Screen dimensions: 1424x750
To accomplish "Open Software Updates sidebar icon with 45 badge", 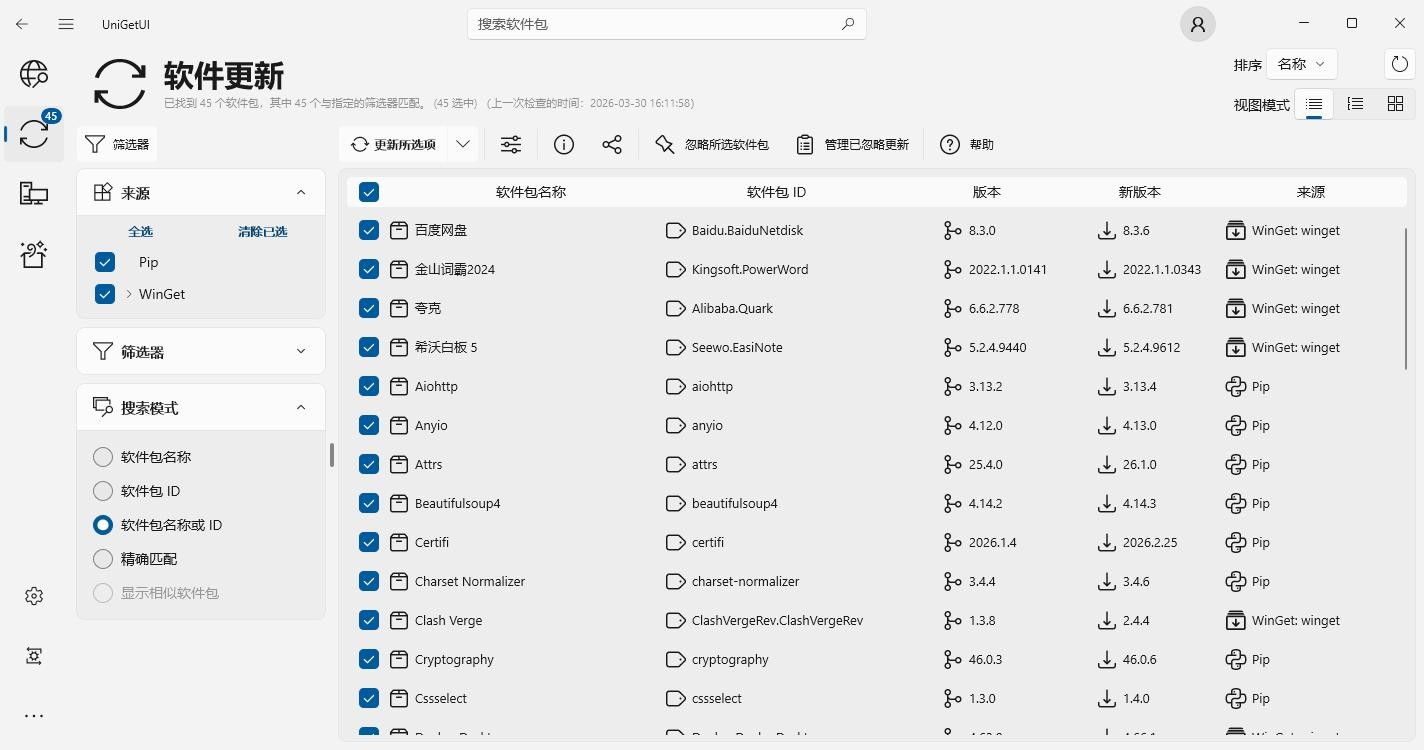I will [x=34, y=134].
